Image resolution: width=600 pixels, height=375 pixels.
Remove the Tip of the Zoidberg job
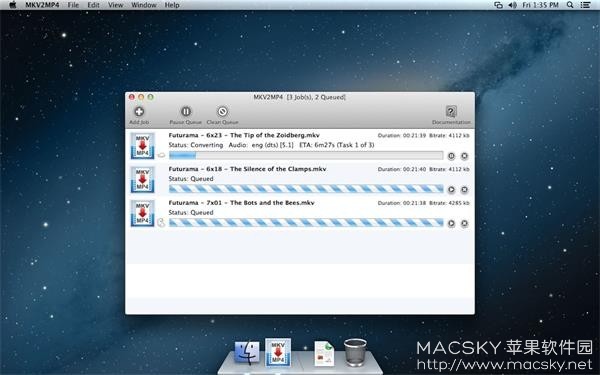pyautogui.click(x=464, y=156)
